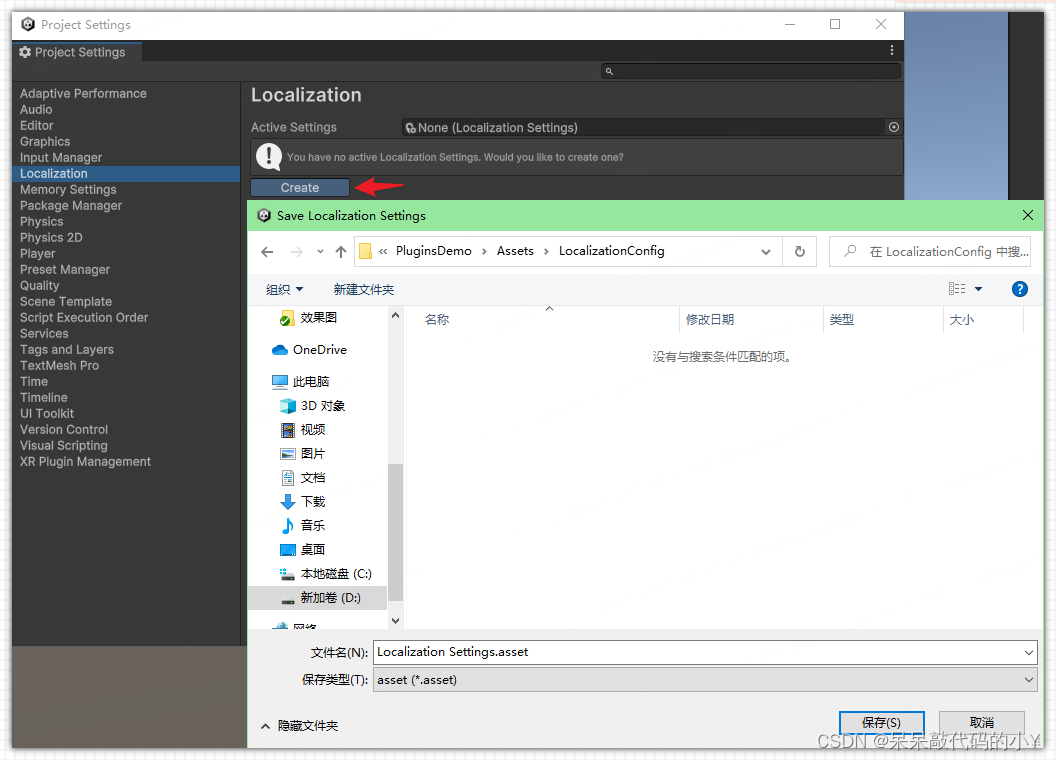Image resolution: width=1056 pixels, height=760 pixels.
Task: Open 保存类型 asset dropdown
Action: click(704, 680)
